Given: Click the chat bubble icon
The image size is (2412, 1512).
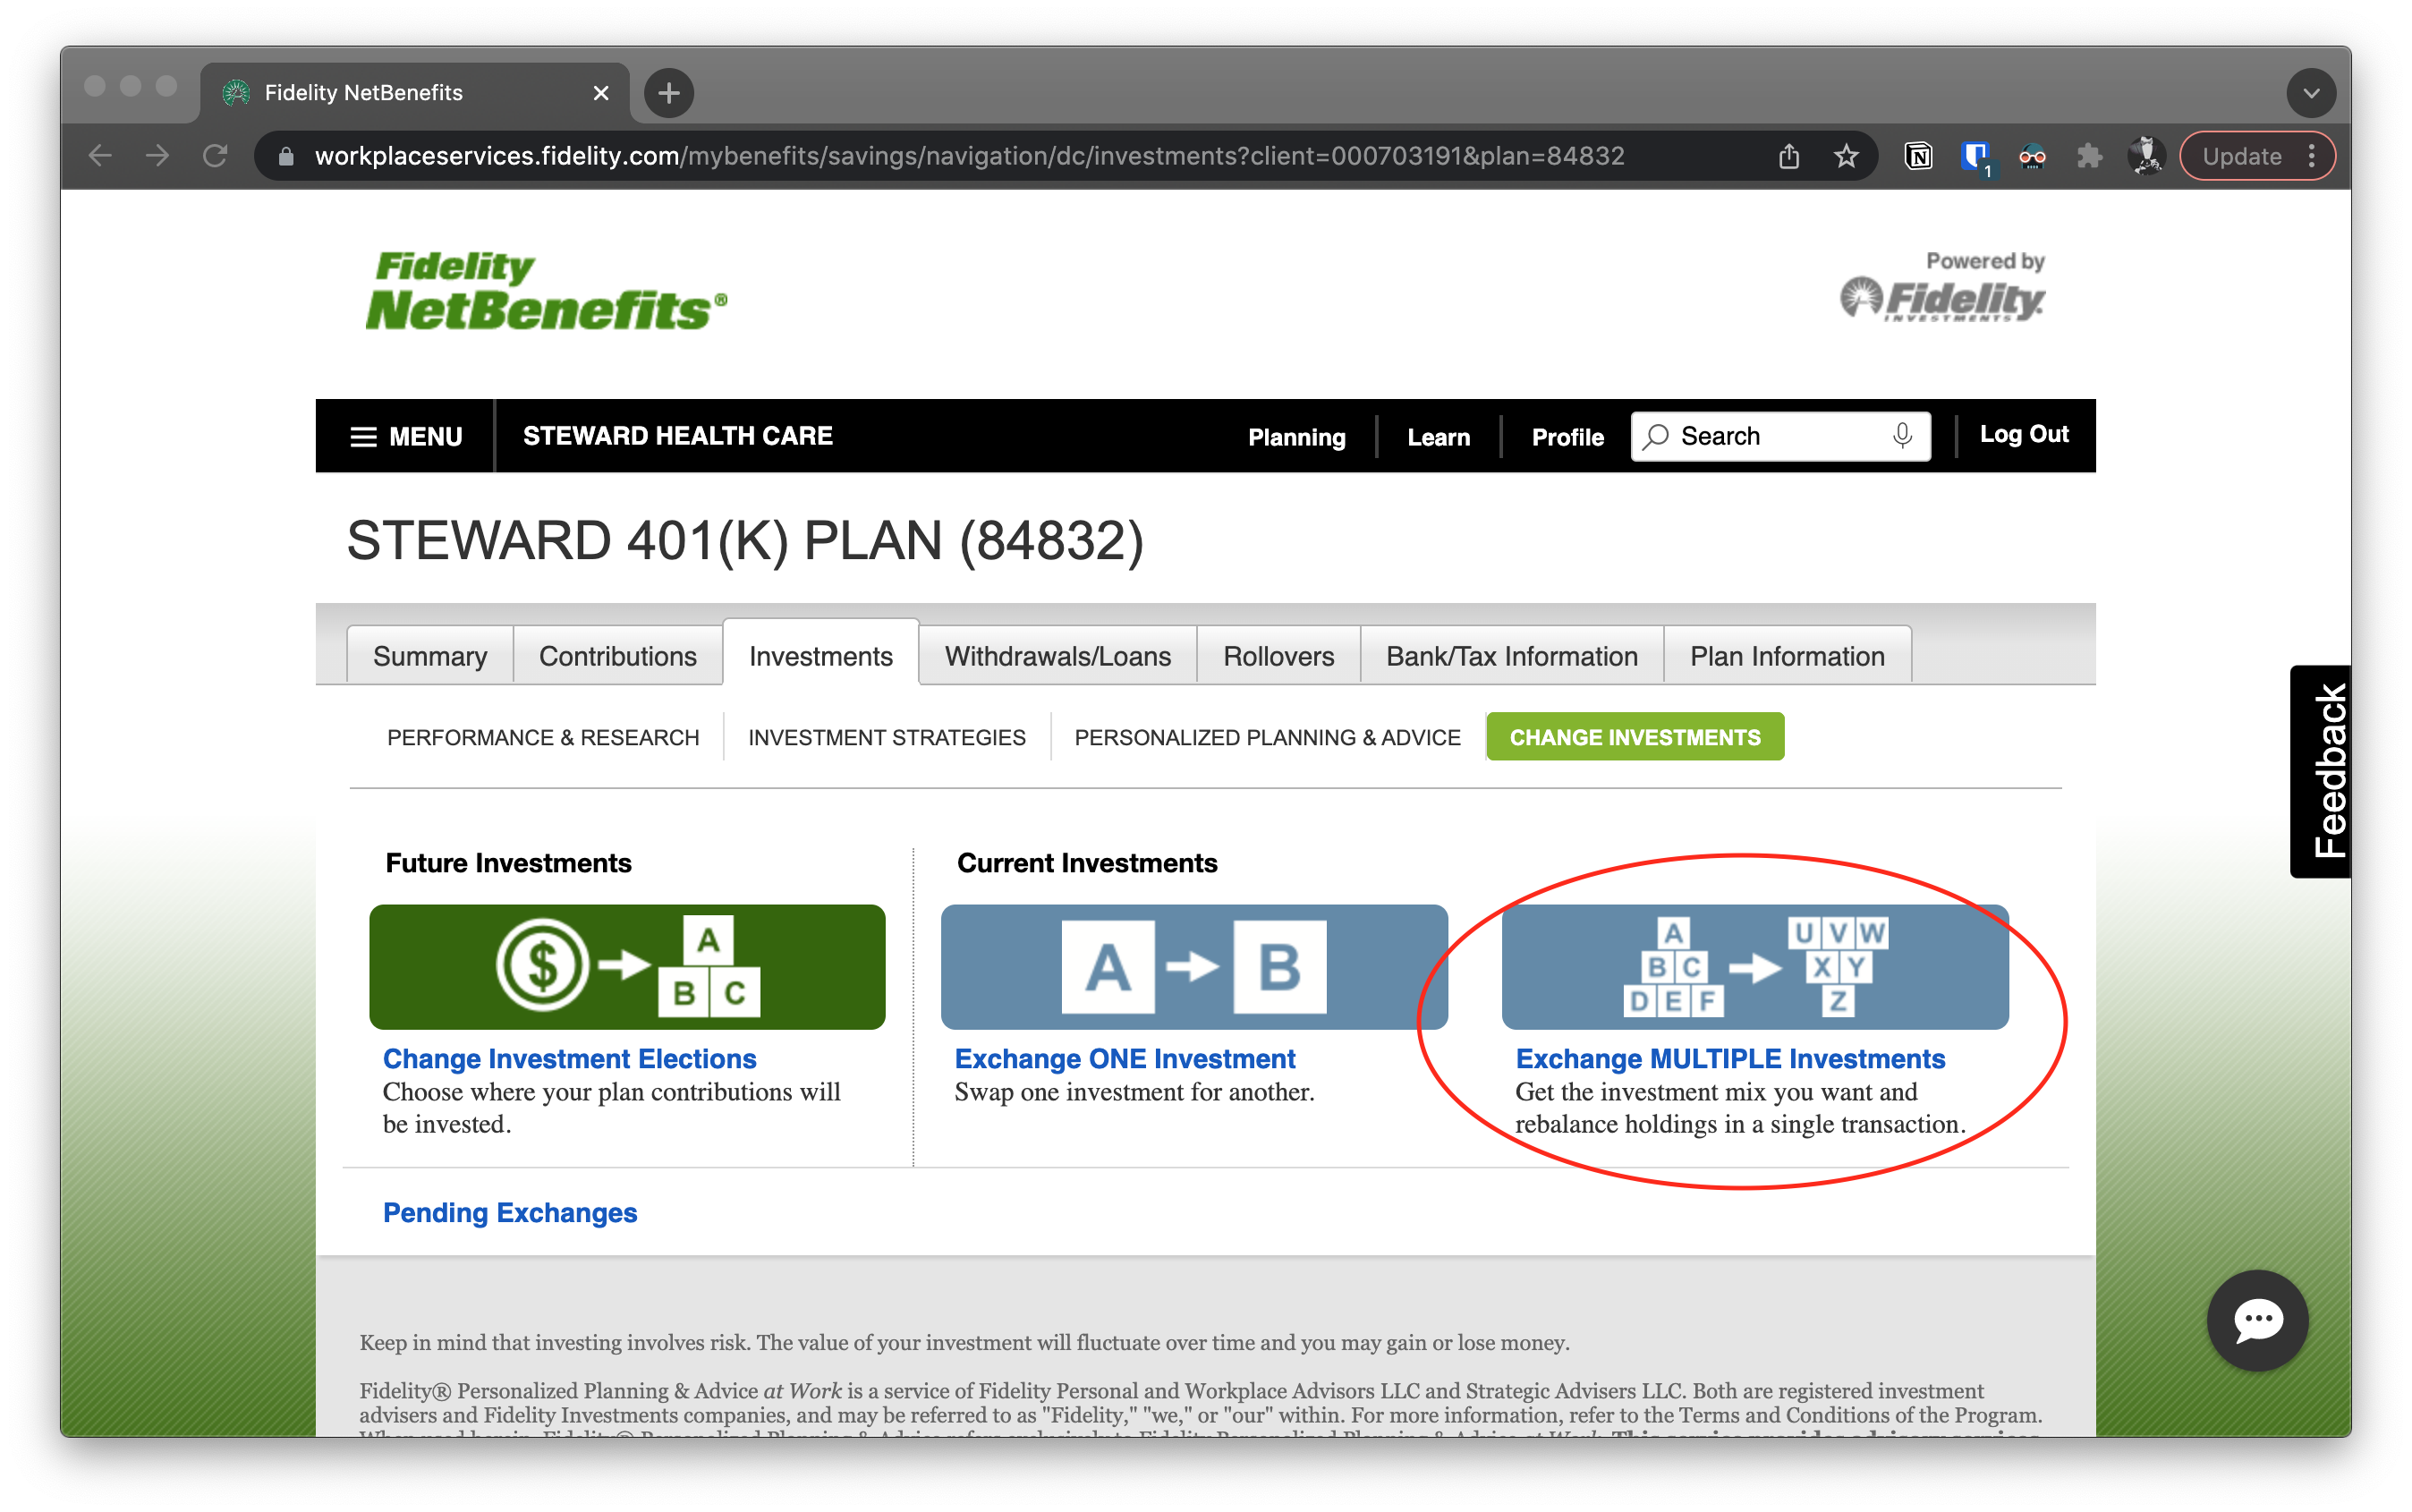Looking at the screenshot, I should point(2257,1320).
